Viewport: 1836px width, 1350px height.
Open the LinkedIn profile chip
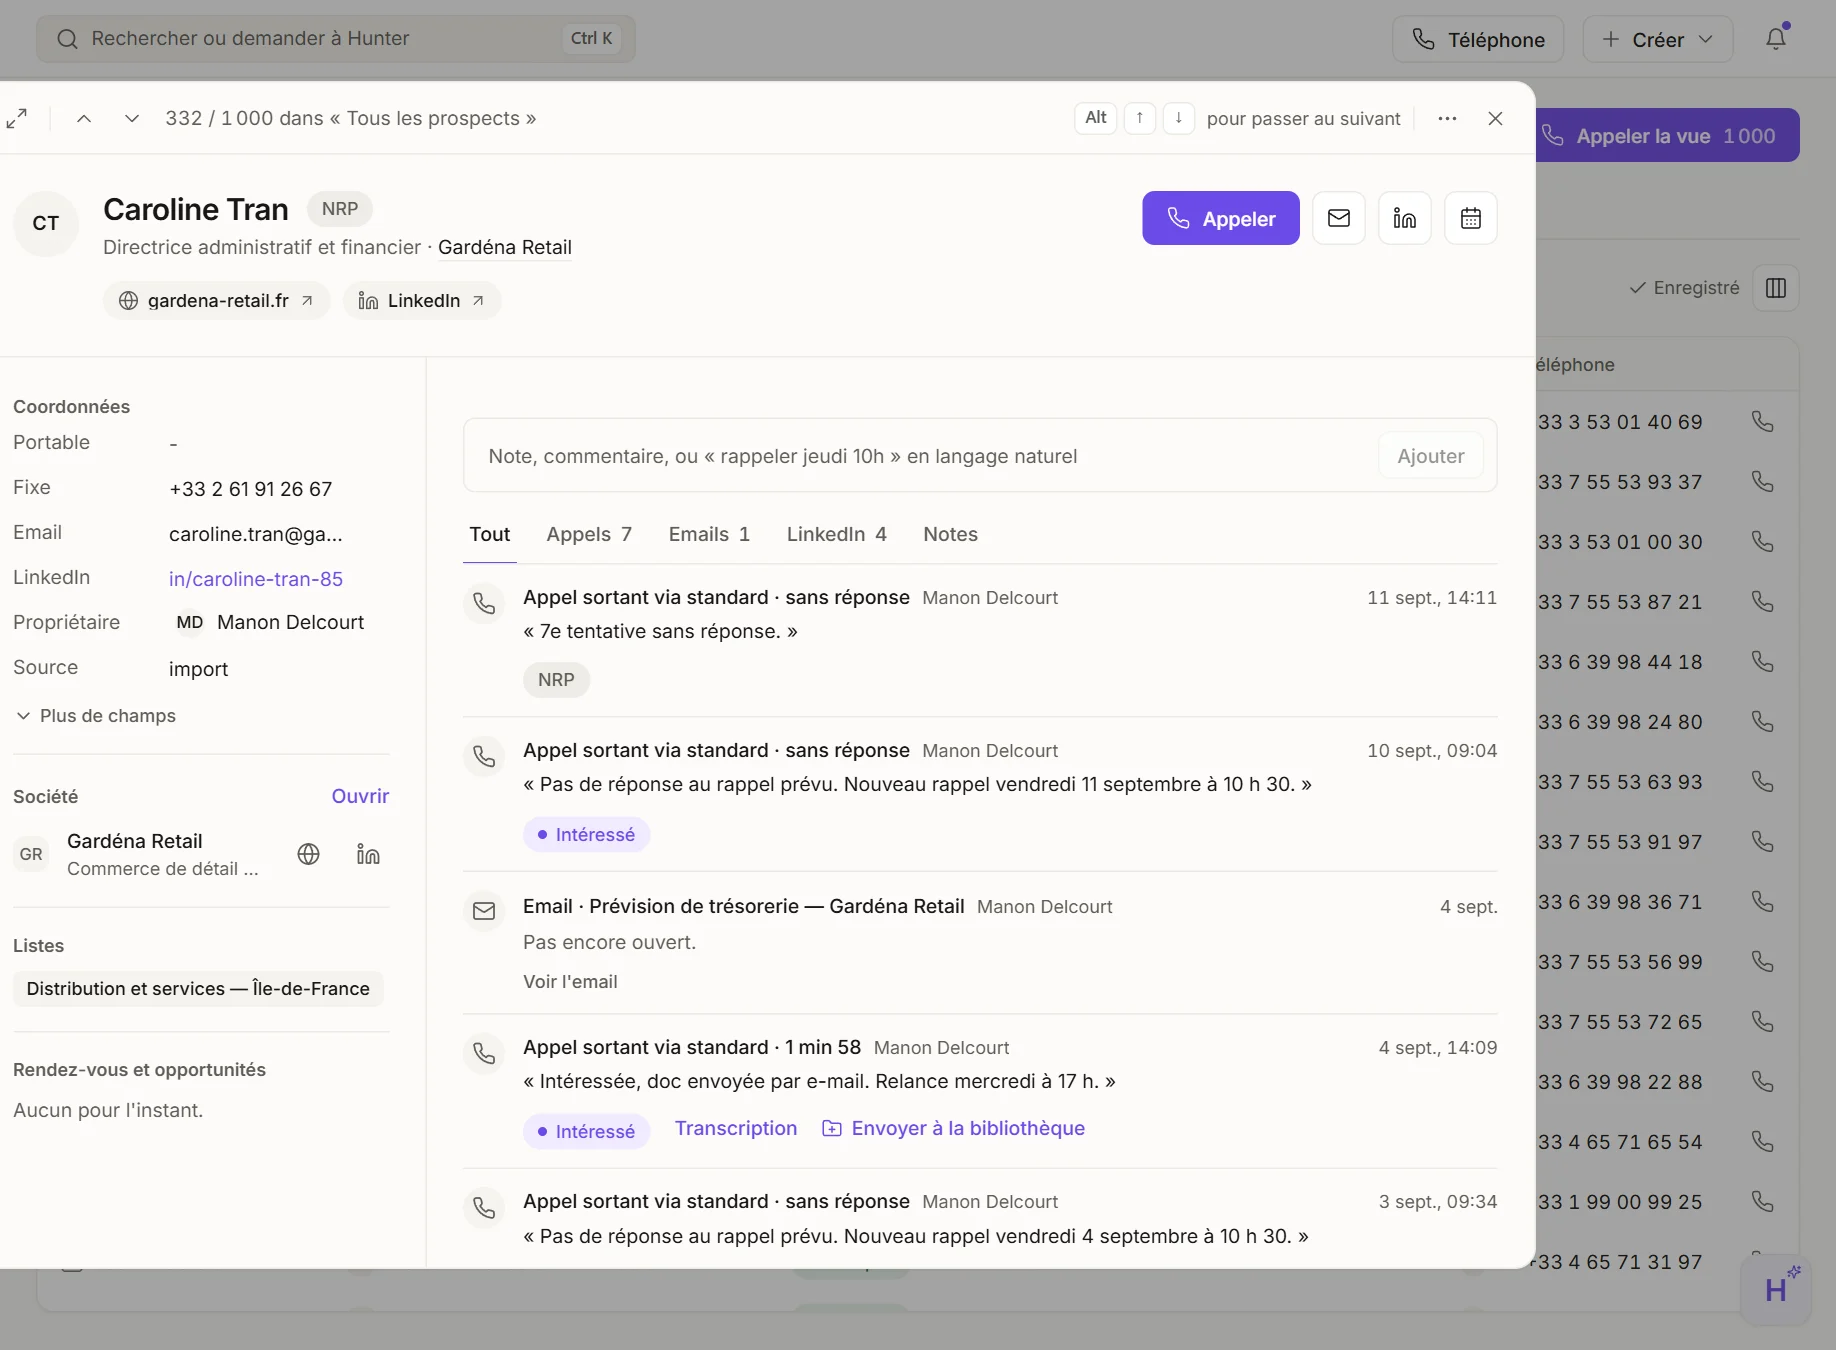click(421, 301)
